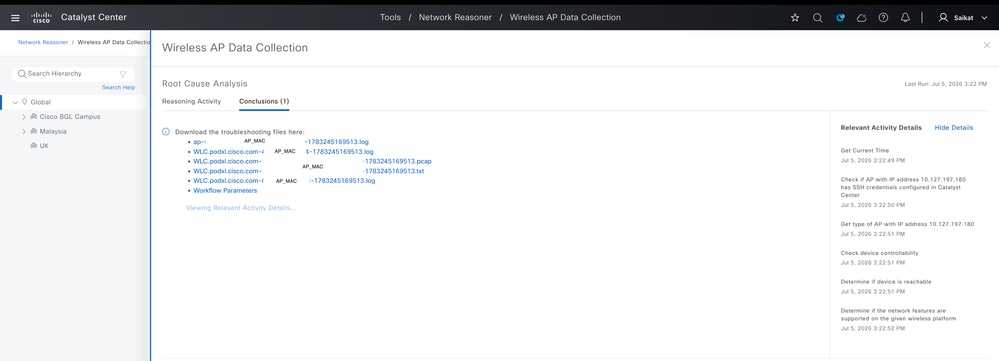Click the Hide Details link
Screen dimensions: 999x361
[954, 127]
